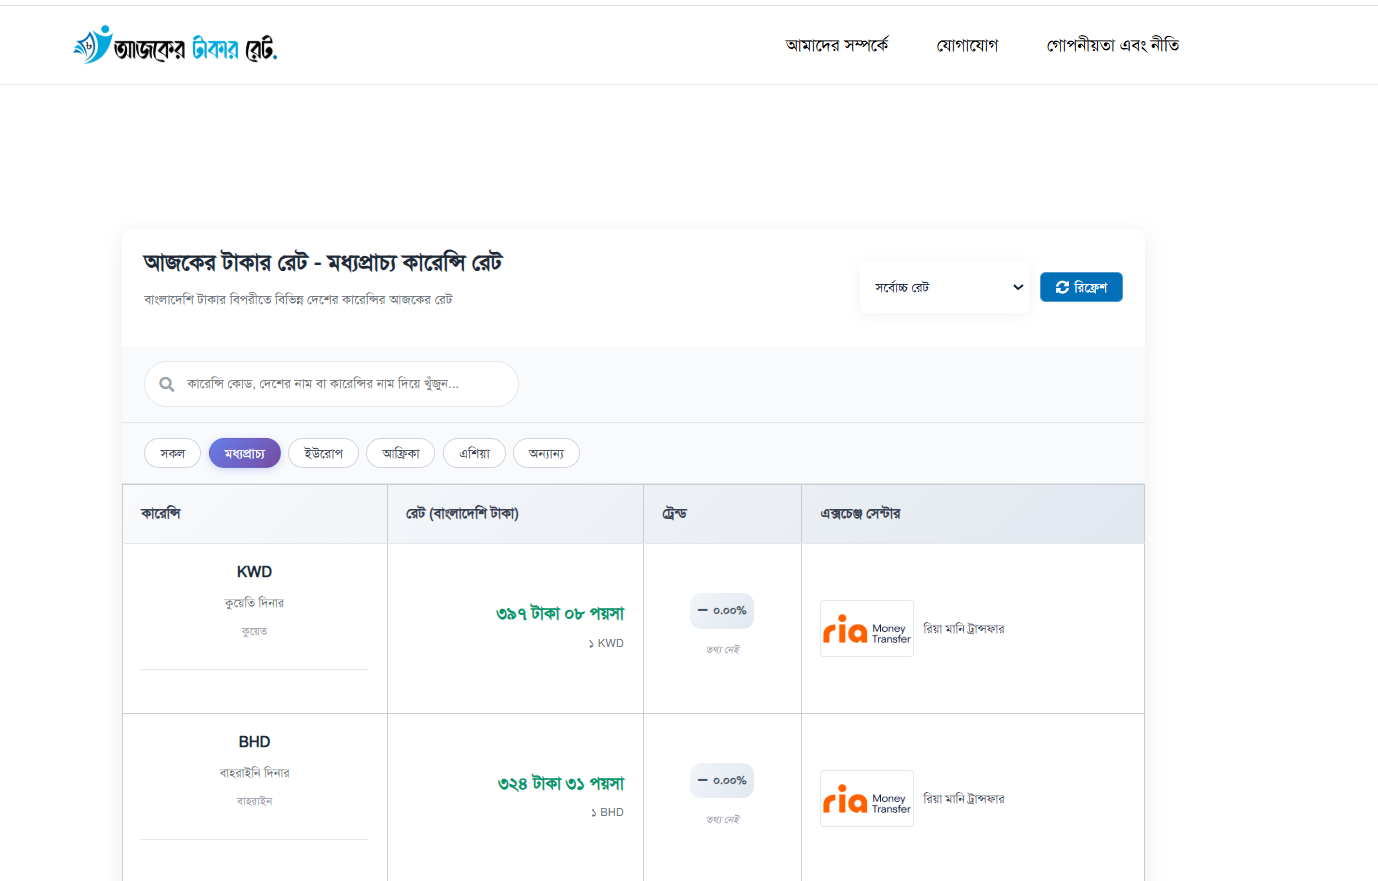Viewport: 1378px width, 881px height.
Task: Select the সকল filter tab
Action: (172, 453)
